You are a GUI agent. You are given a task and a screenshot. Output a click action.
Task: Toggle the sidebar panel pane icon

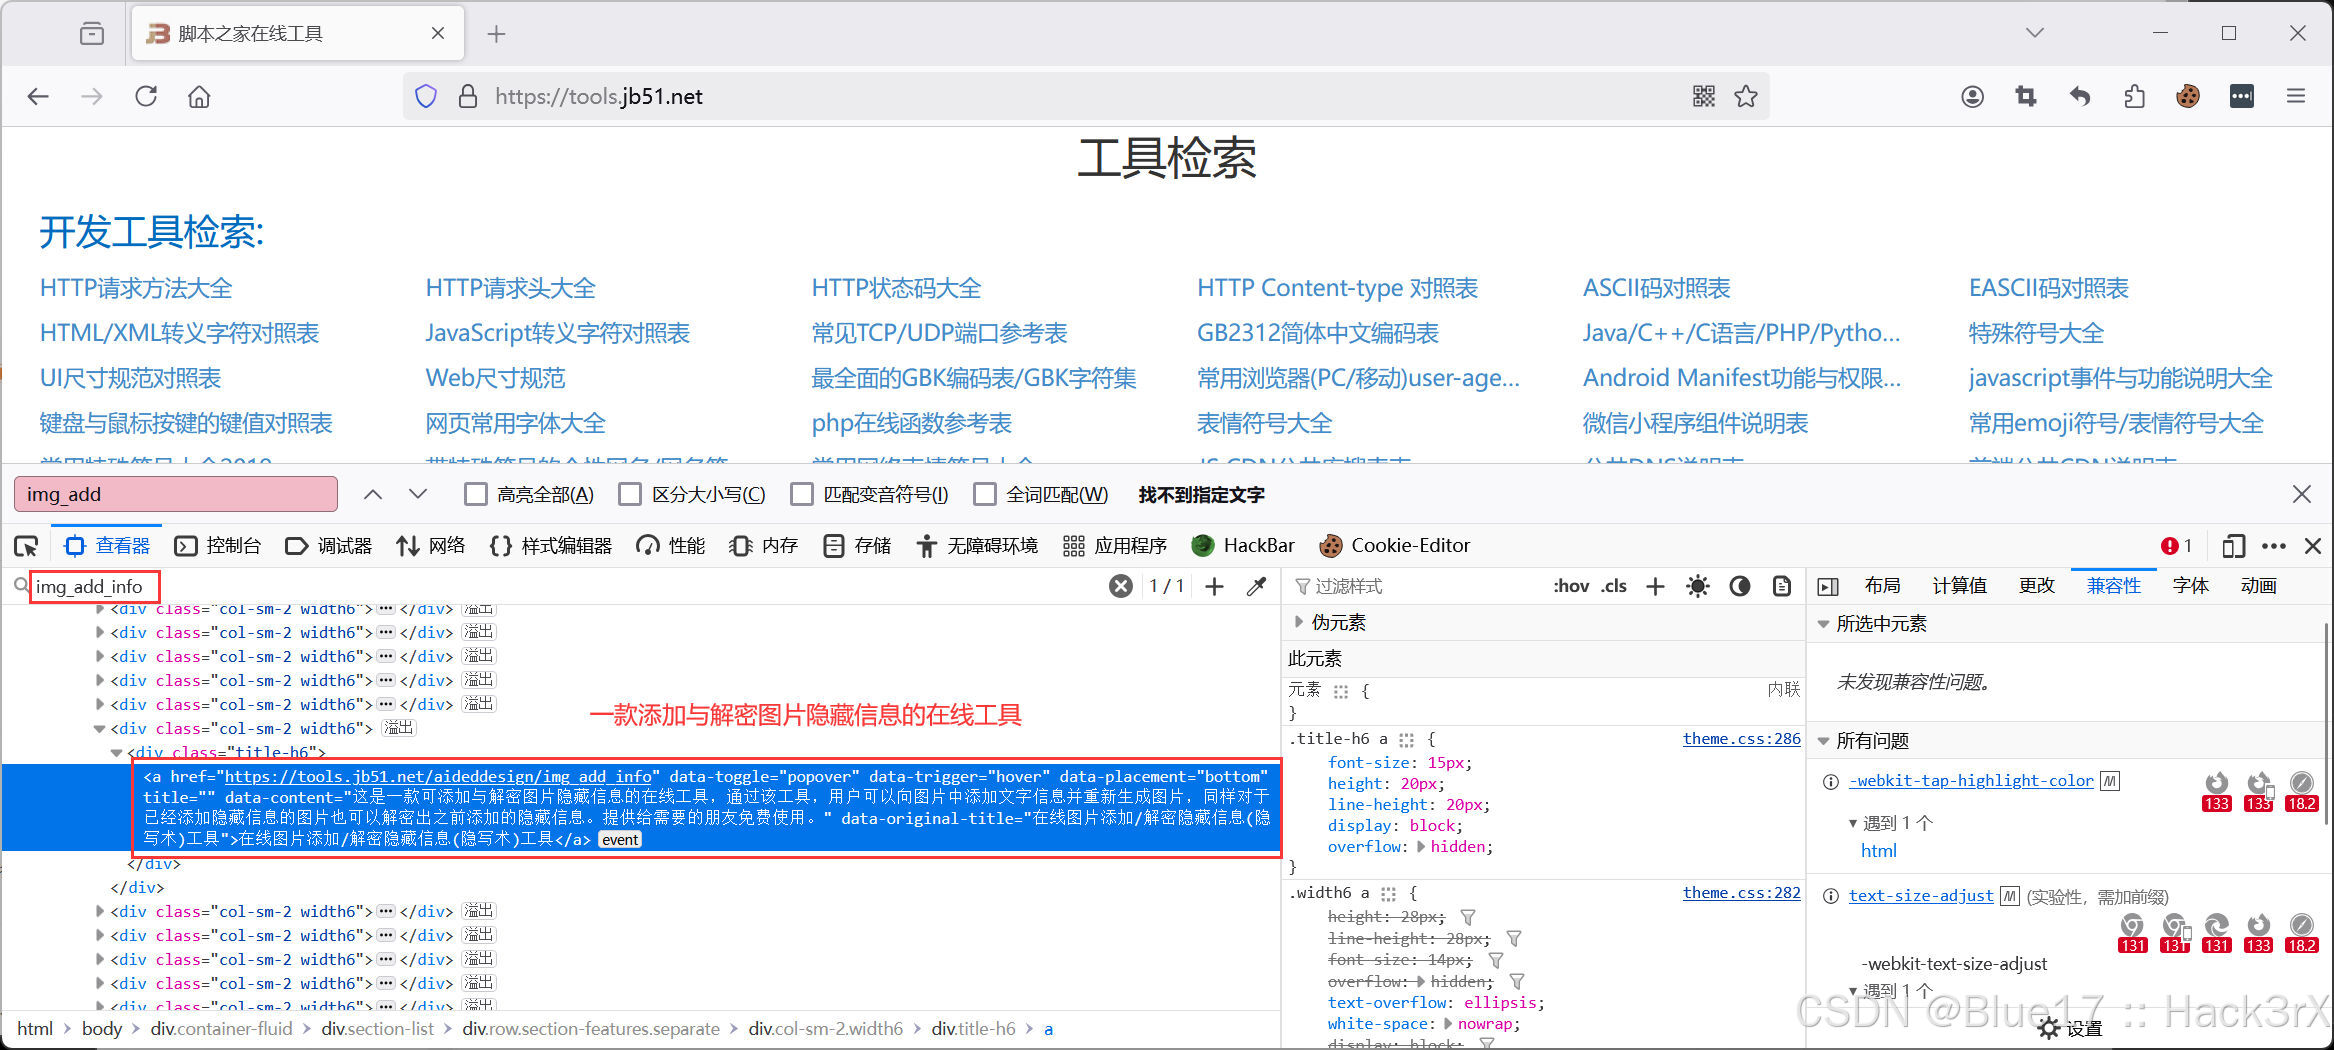point(1828,587)
